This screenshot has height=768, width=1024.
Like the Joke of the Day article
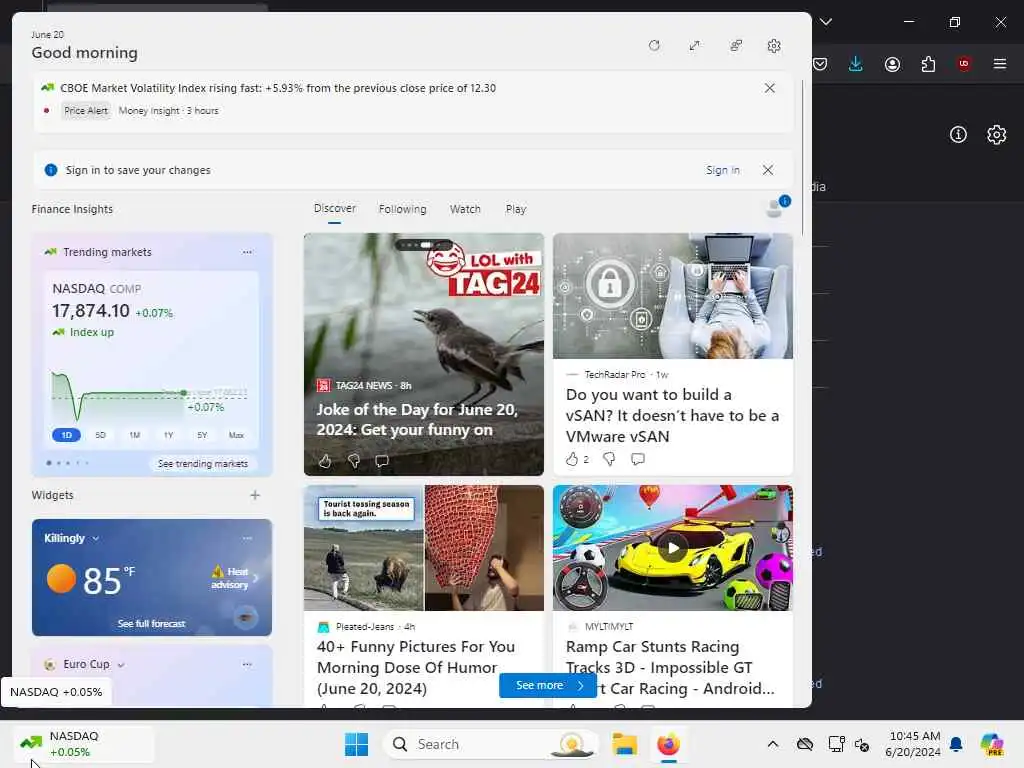325,462
